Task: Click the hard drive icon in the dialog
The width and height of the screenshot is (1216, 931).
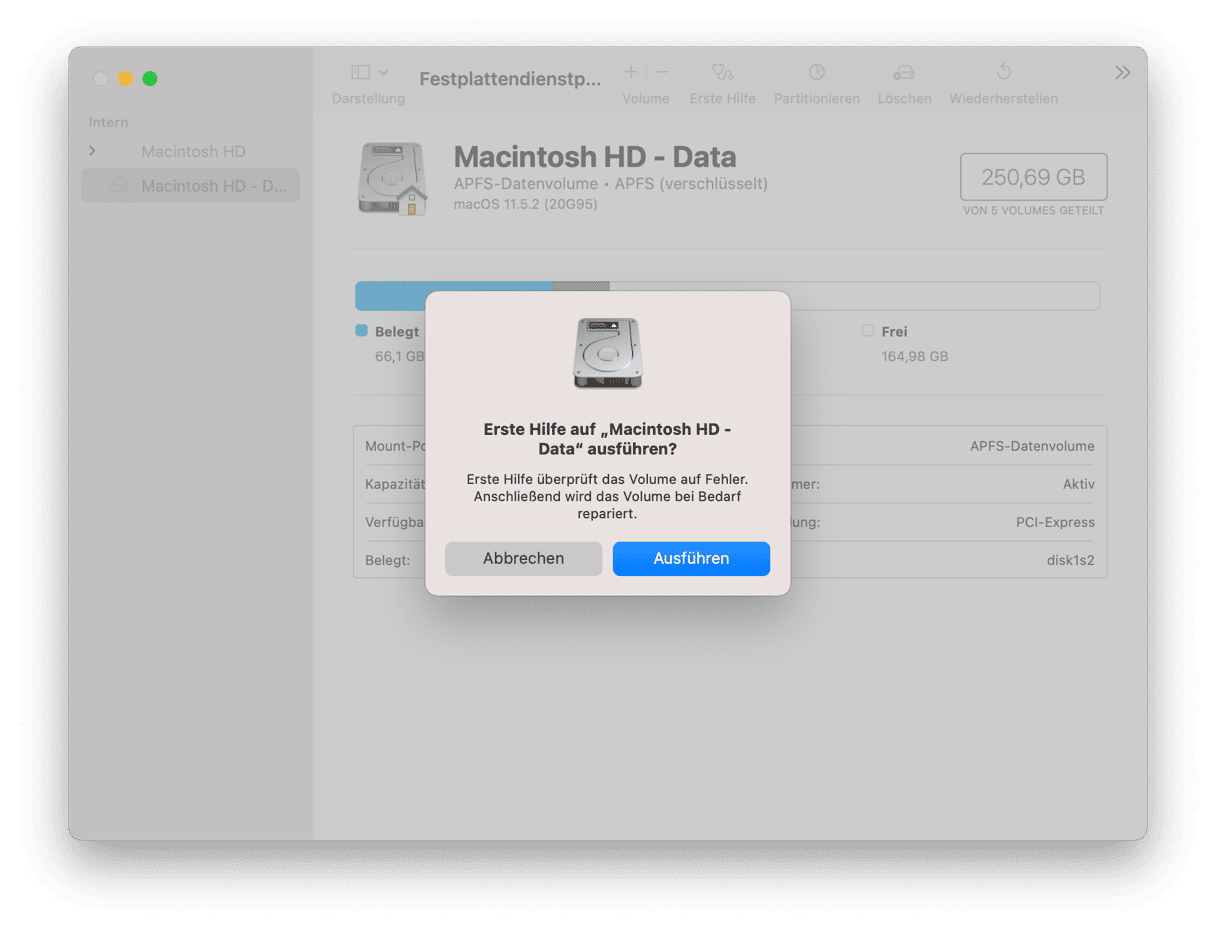Action: pyautogui.click(x=607, y=353)
